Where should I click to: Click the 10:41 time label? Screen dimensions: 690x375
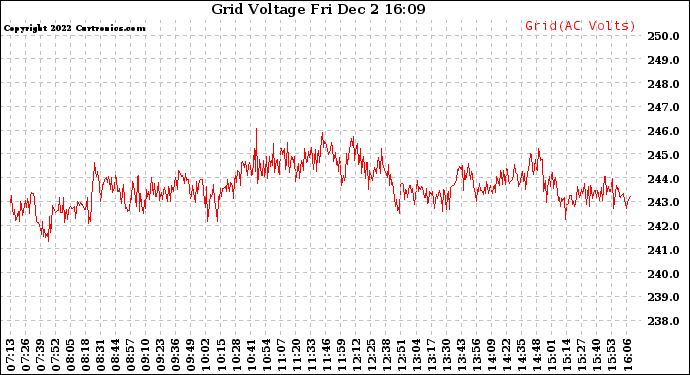pyautogui.click(x=250, y=355)
